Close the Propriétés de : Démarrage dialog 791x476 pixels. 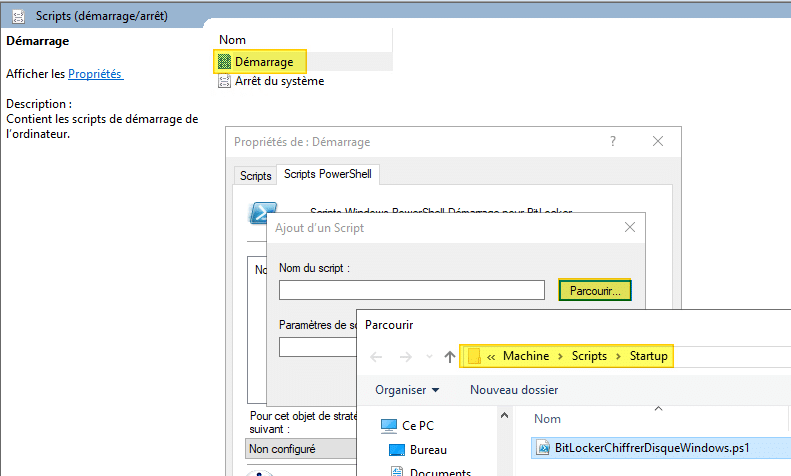click(658, 141)
